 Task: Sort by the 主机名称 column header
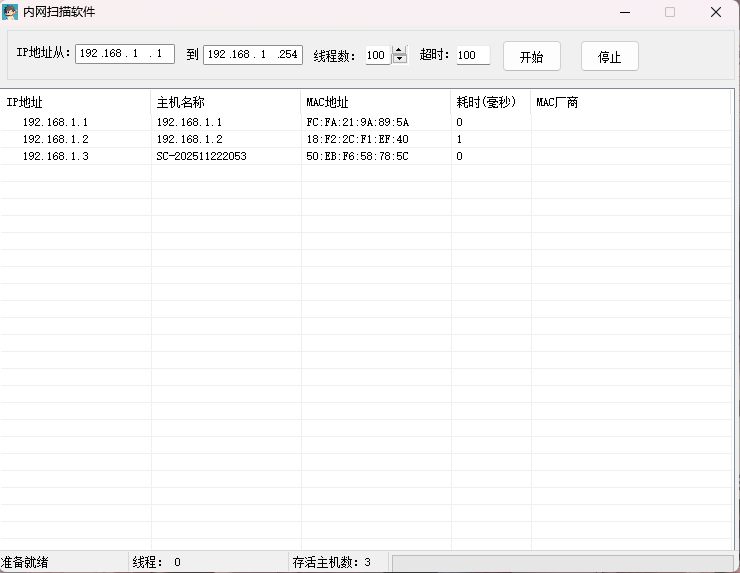(225, 102)
